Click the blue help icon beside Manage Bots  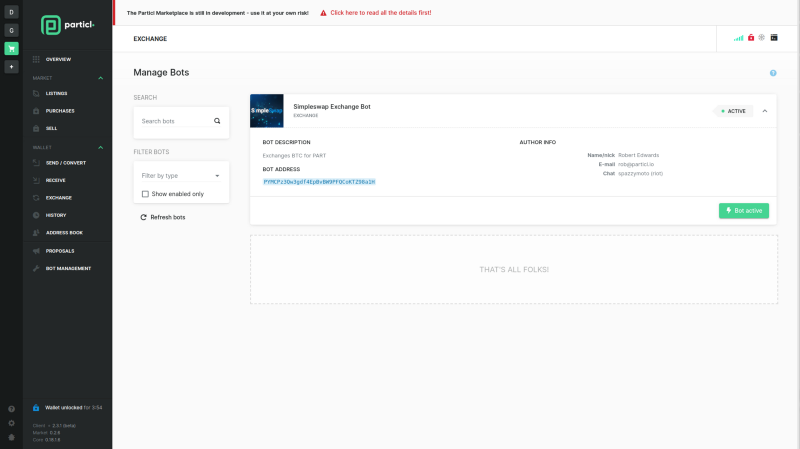tap(773, 73)
